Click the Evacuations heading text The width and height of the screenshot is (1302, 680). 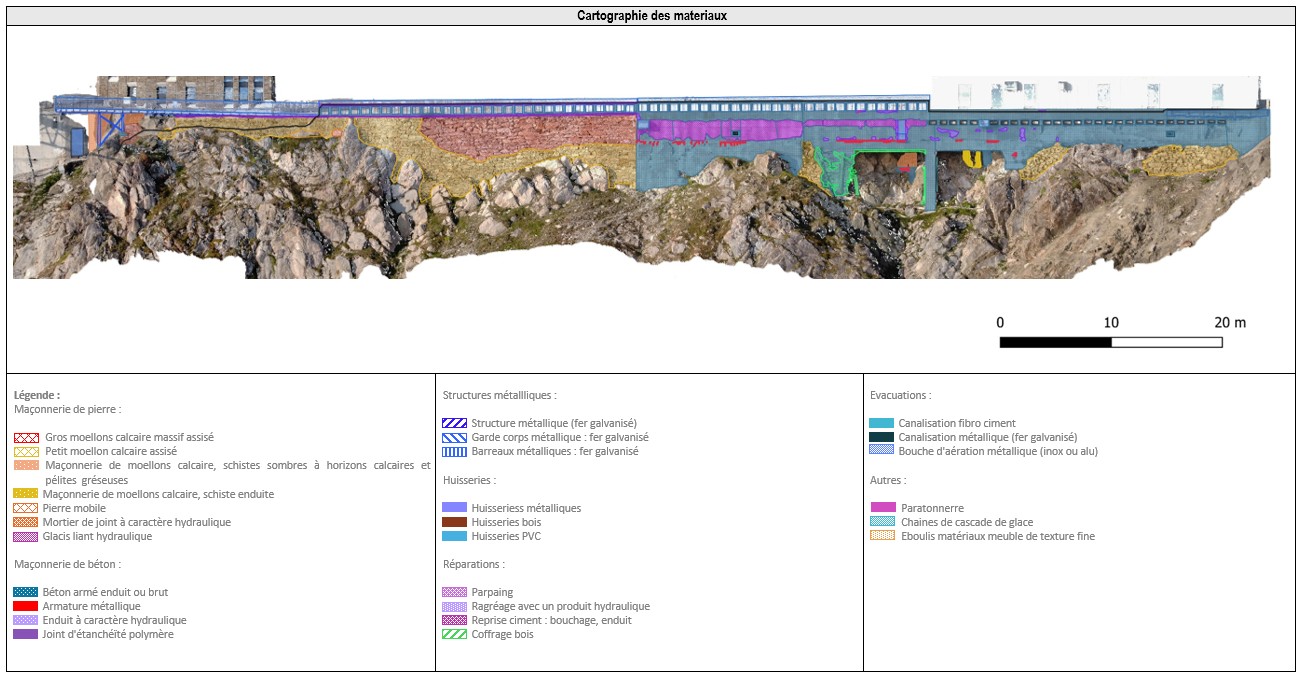click(x=900, y=395)
